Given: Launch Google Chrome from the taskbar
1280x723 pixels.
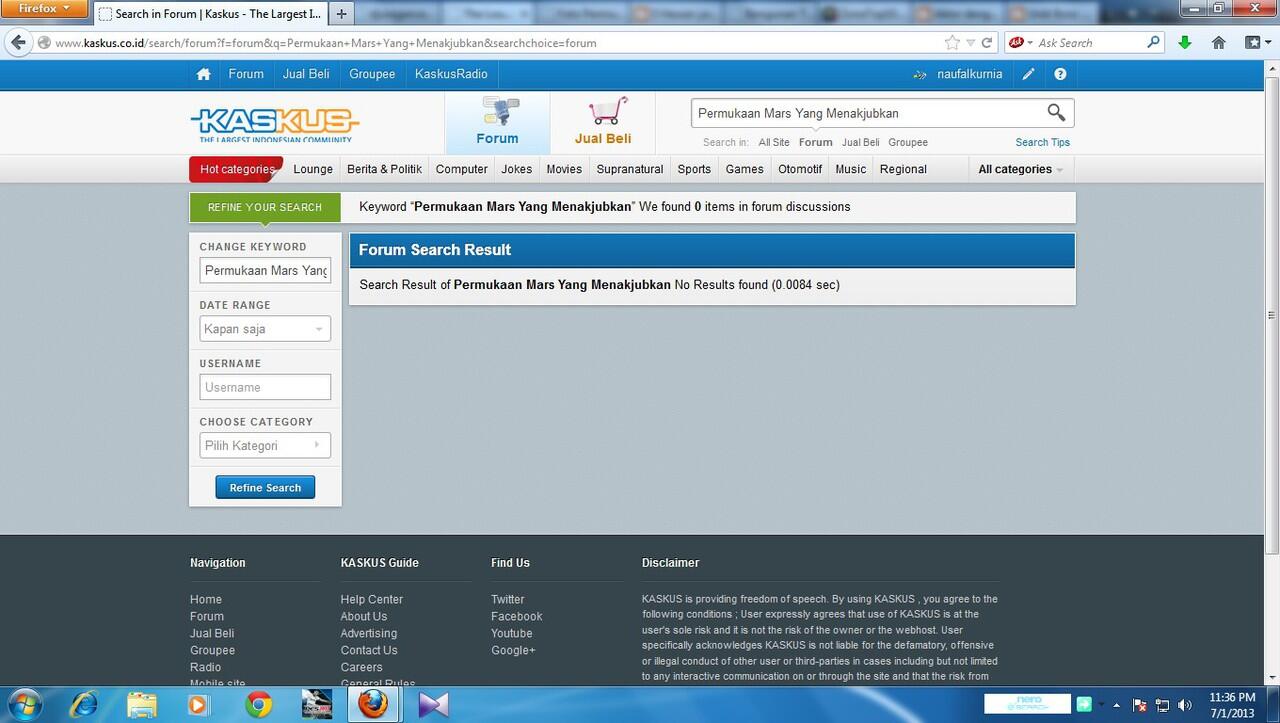Looking at the screenshot, I should [258, 704].
